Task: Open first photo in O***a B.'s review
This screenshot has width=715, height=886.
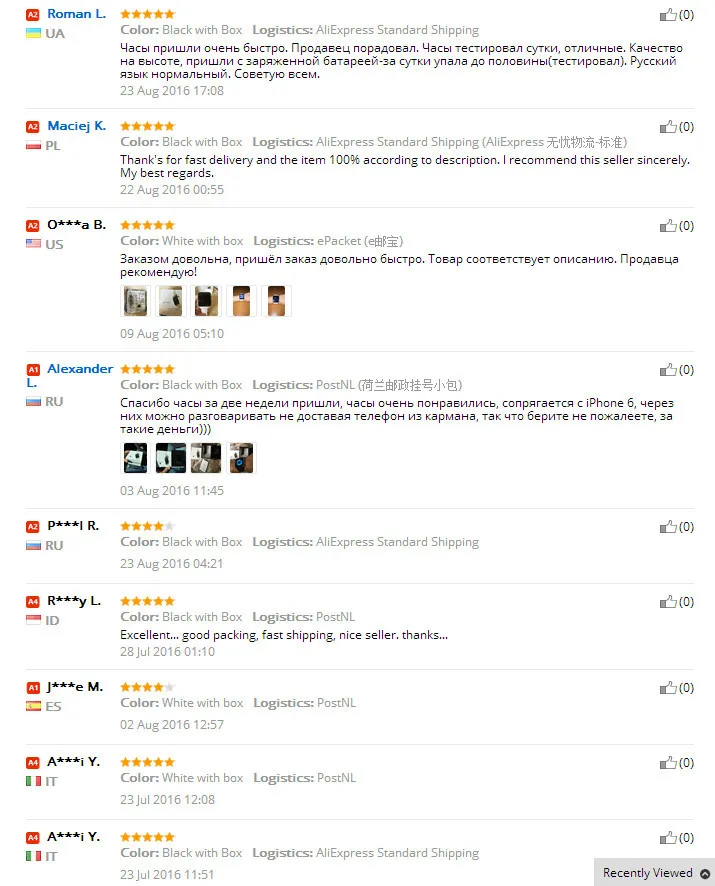Action: [x=136, y=301]
